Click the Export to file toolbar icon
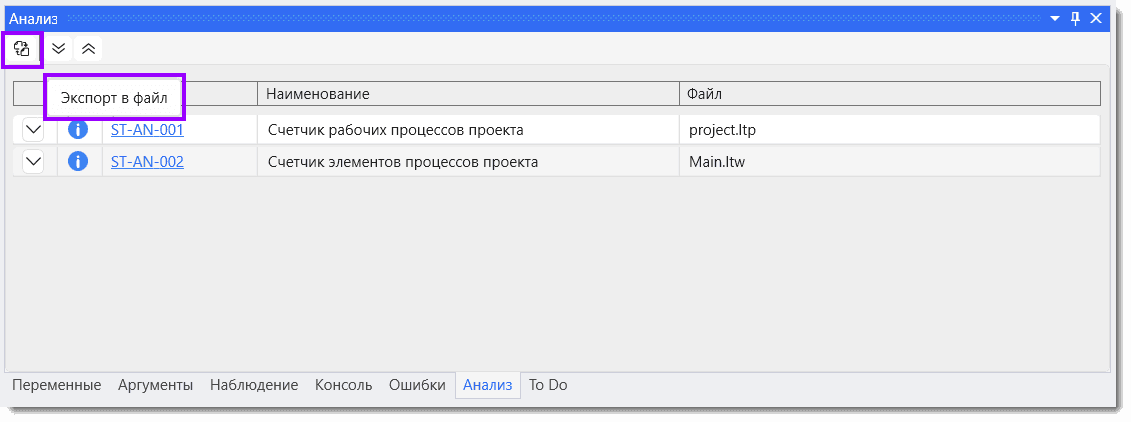The height and width of the screenshot is (422, 1131). click(x=22, y=49)
